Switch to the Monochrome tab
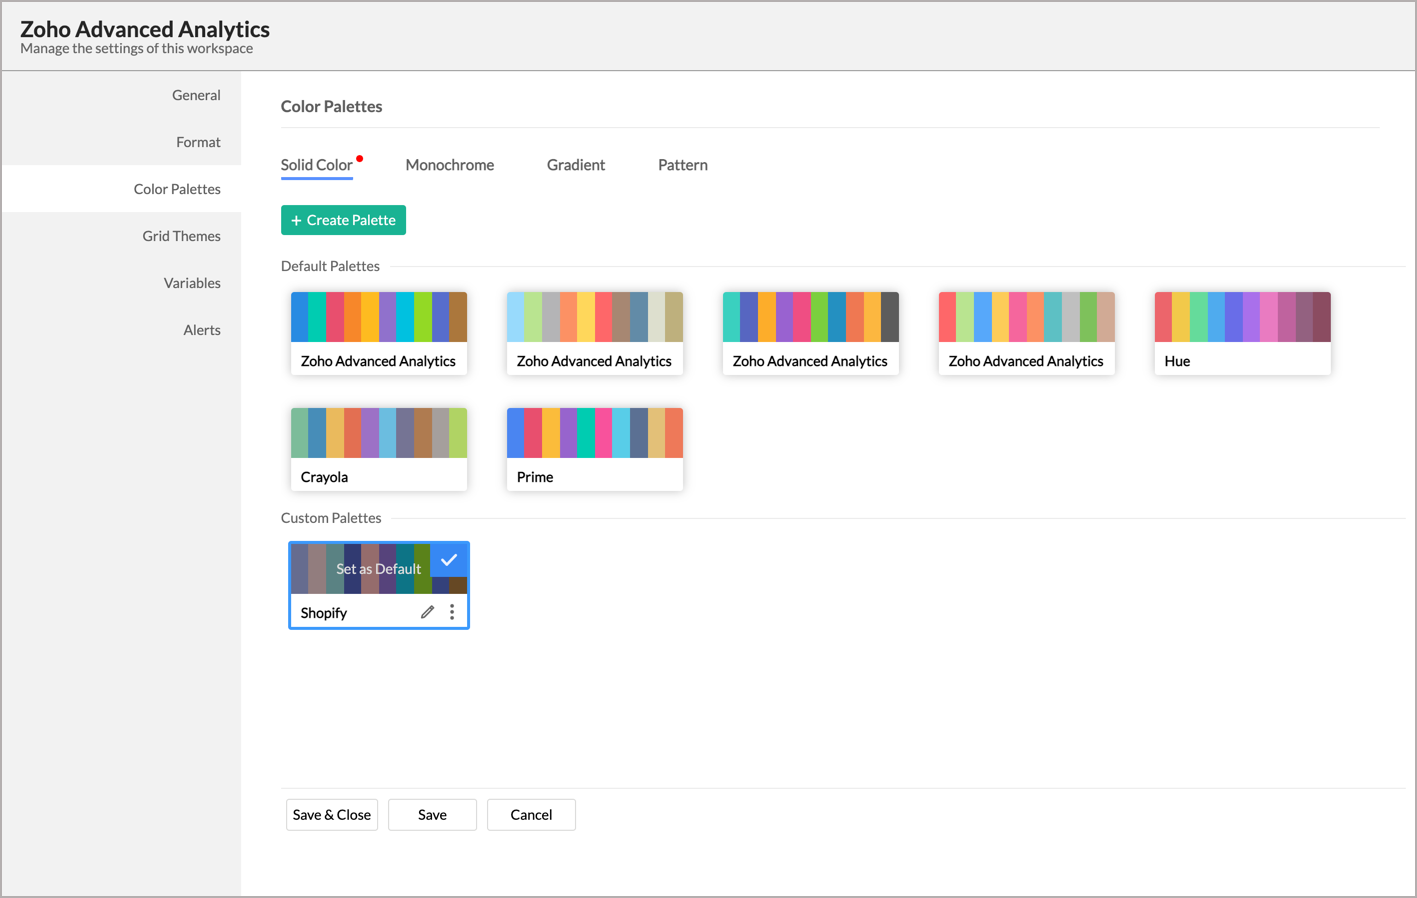Image resolution: width=1417 pixels, height=898 pixels. pos(449,165)
